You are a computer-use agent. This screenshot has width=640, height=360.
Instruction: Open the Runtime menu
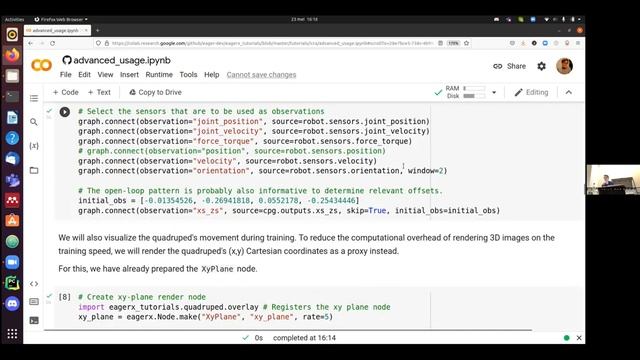pos(159,75)
